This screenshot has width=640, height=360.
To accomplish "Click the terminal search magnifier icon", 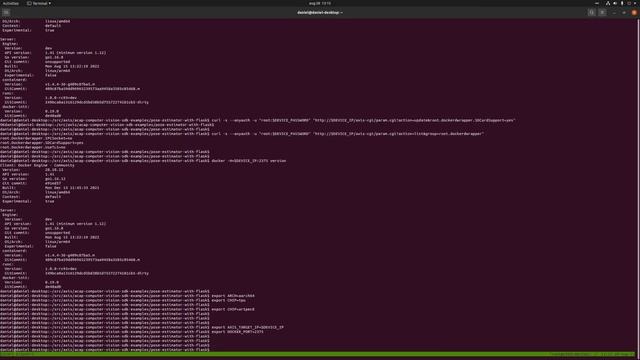I will pyautogui.click(x=591, y=13).
